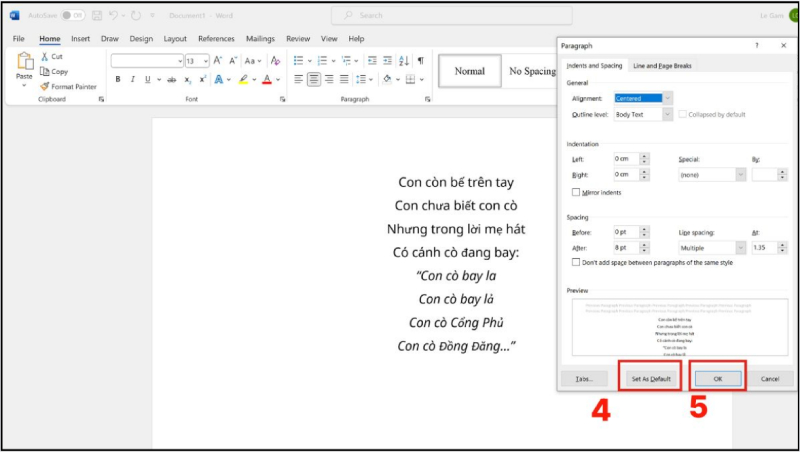This screenshot has height=452, width=800.
Task: Decrease font size with shrink icon
Action: tap(233, 61)
